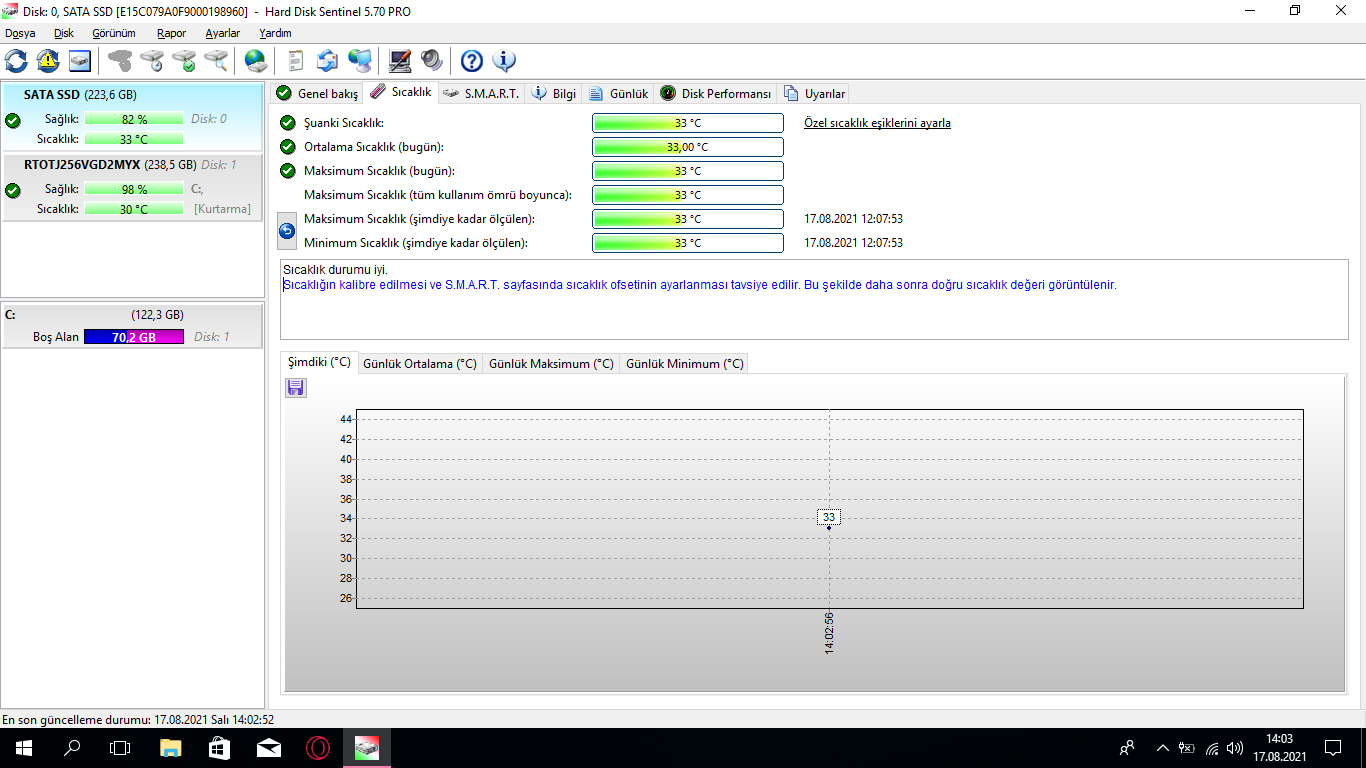The width and height of the screenshot is (1366, 768).
Task: Open Opera browser from the taskbar
Action: 318,748
